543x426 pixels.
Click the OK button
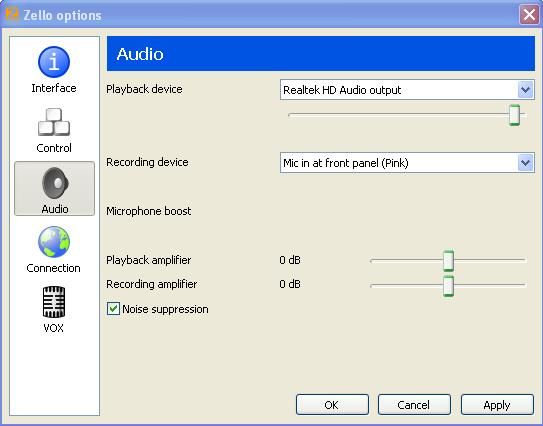[x=332, y=405]
